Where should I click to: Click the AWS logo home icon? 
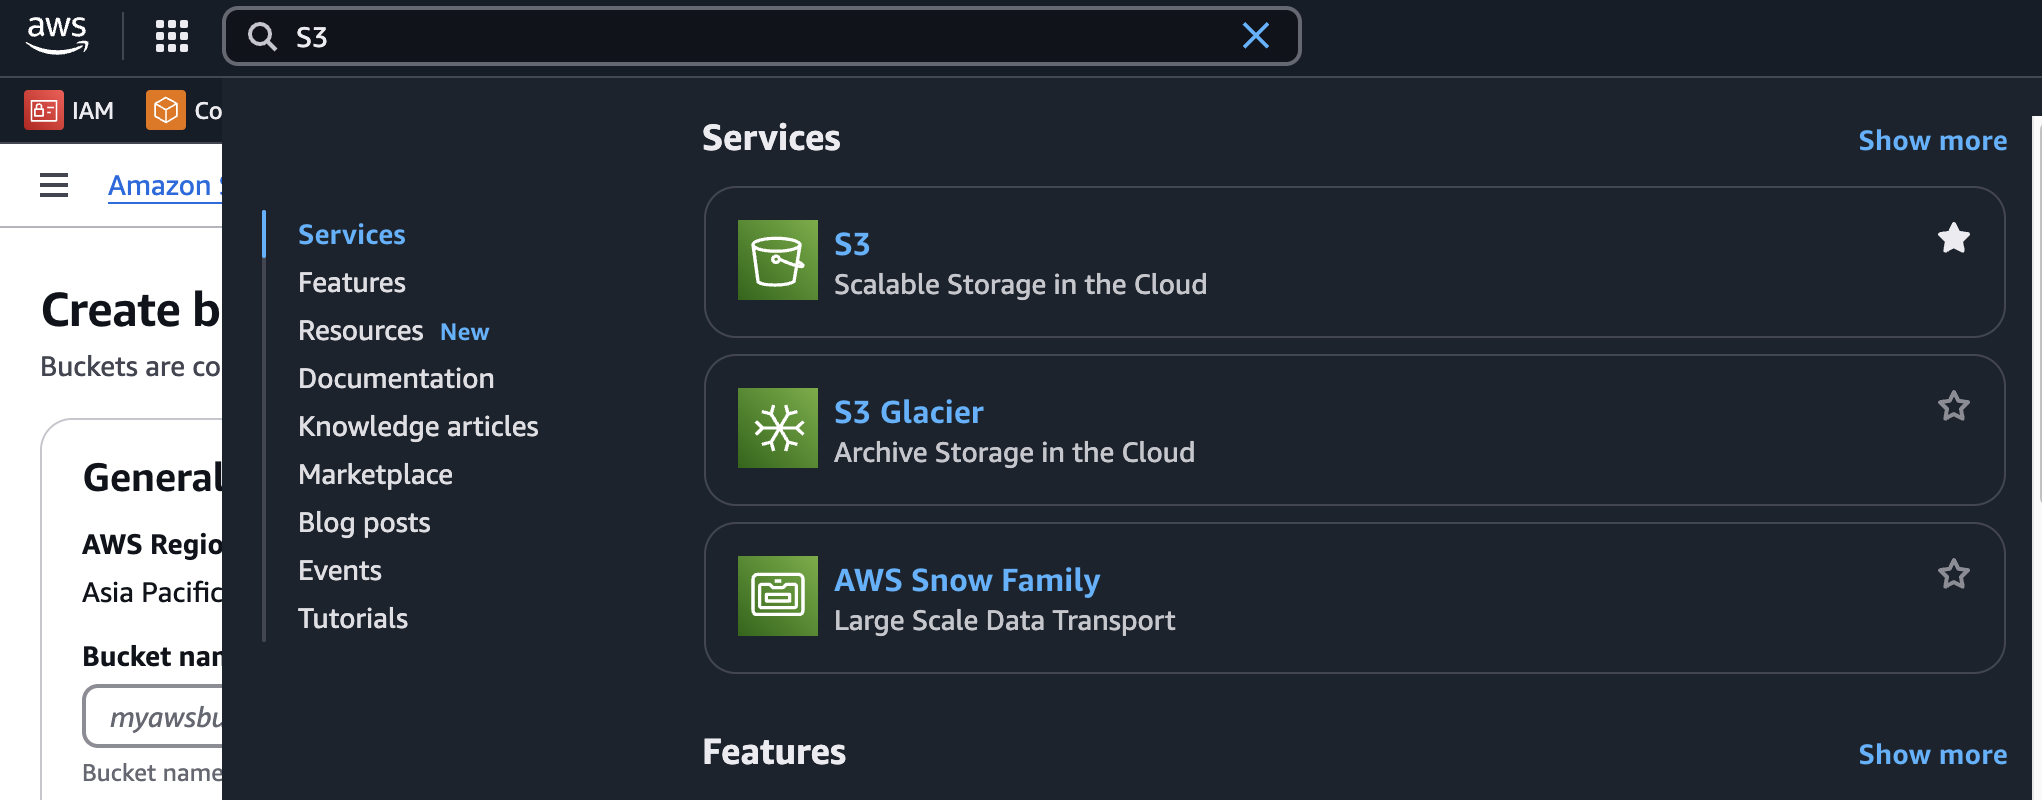pos(57,36)
